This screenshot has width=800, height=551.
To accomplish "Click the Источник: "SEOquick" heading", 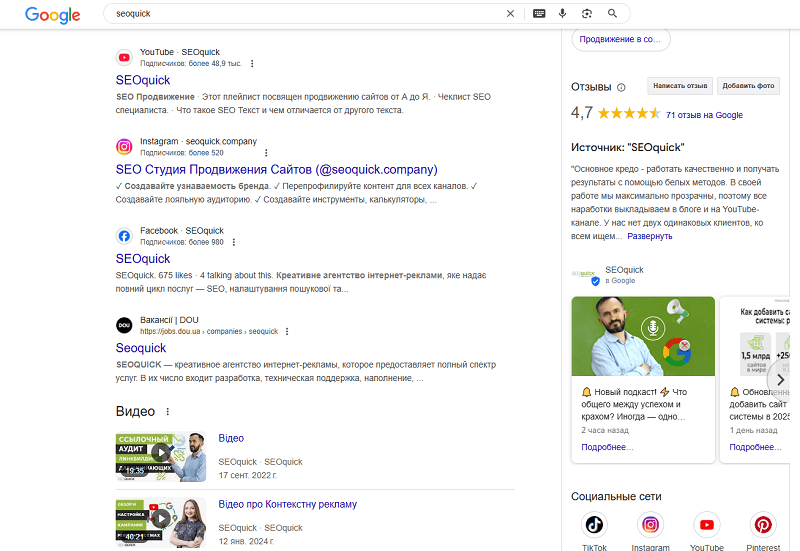I will coord(628,147).
